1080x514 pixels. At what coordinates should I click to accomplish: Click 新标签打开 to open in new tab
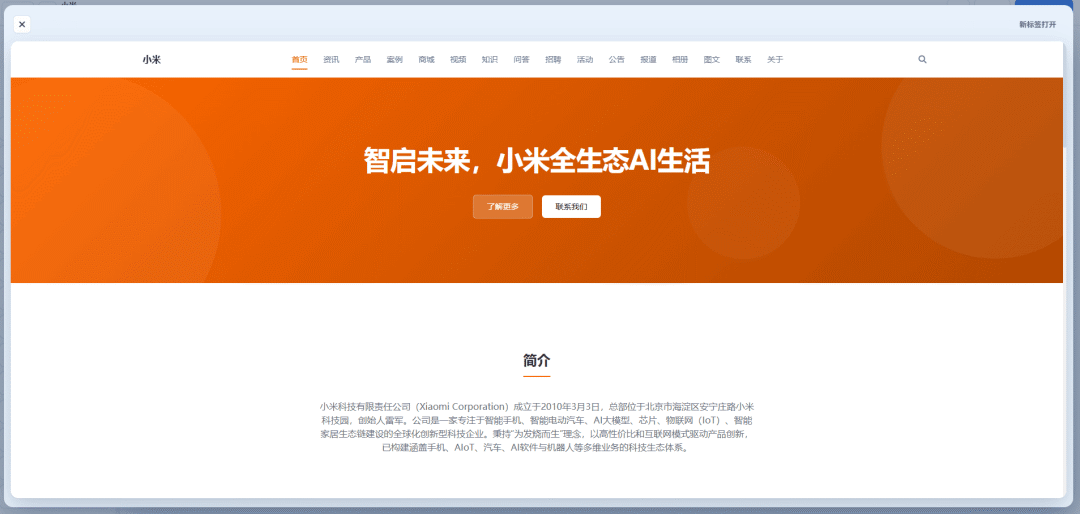1037,24
